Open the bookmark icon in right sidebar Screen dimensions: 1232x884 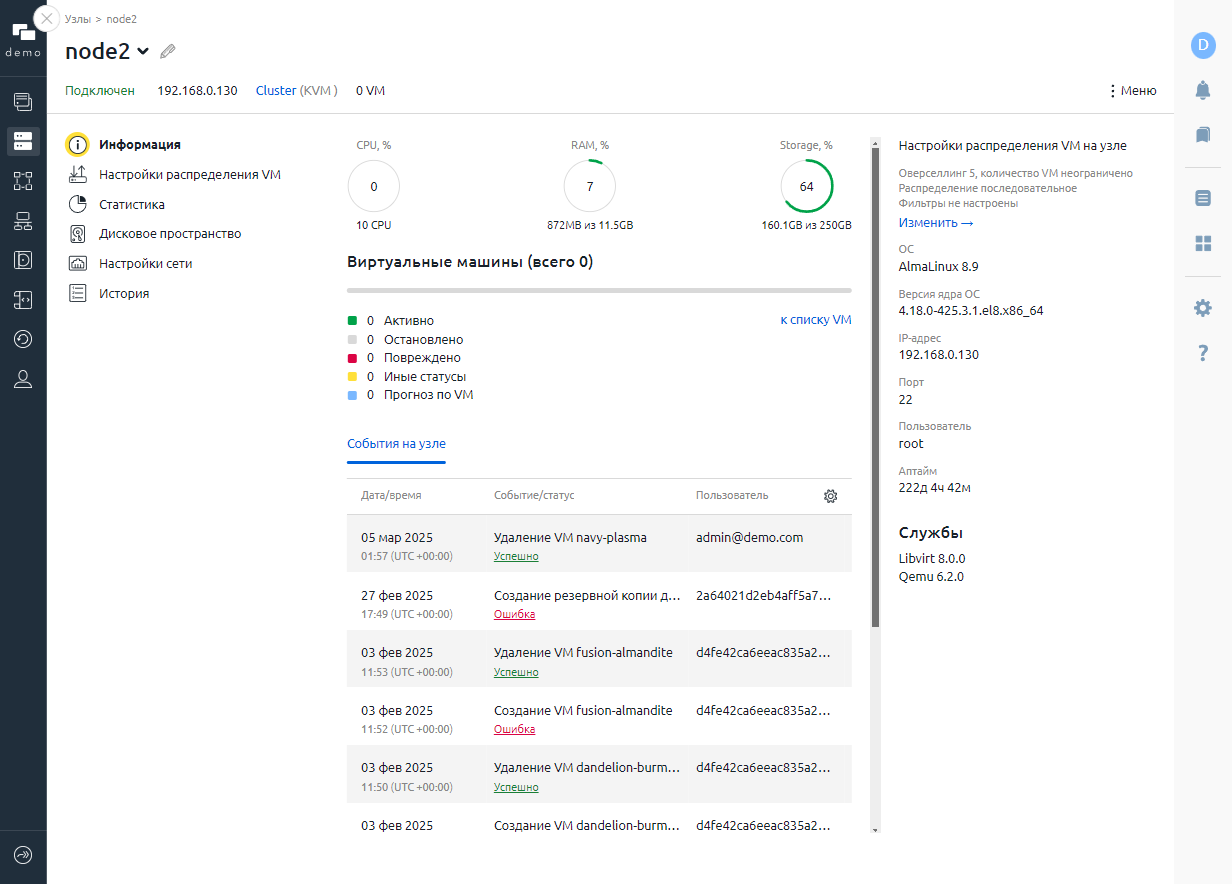1203,134
